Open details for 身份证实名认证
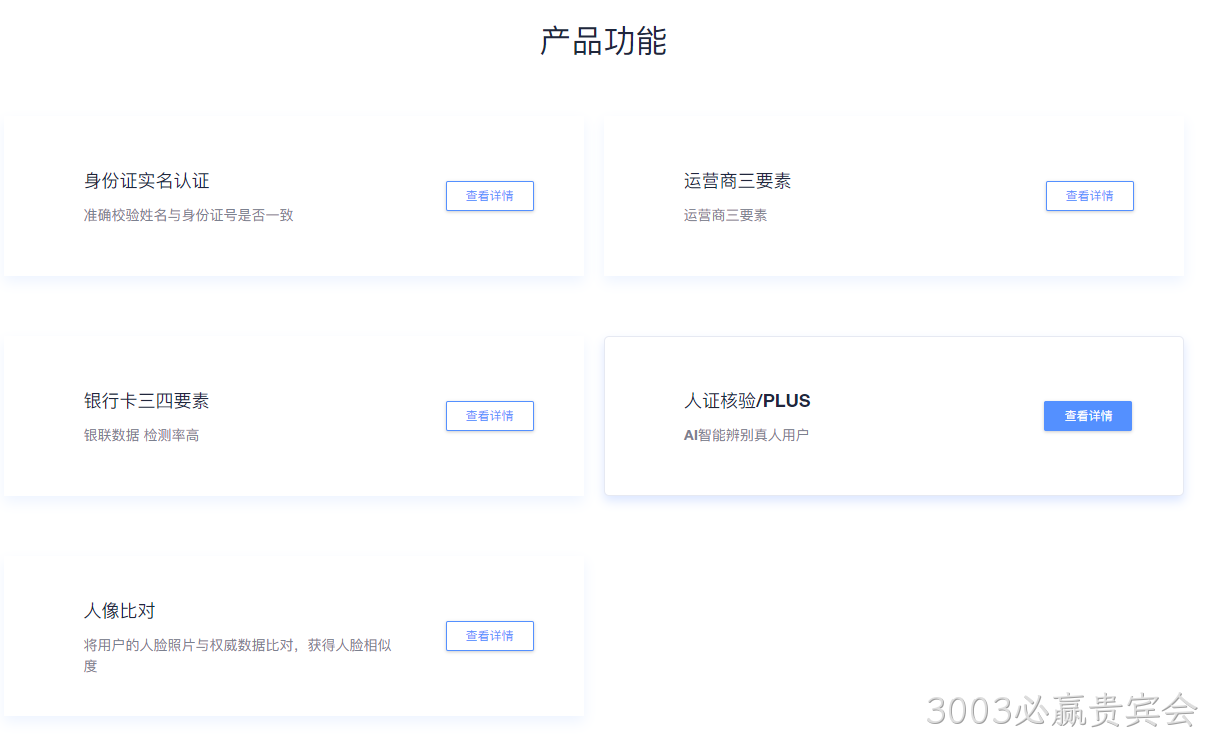This screenshot has width=1214, height=741. 490,196
